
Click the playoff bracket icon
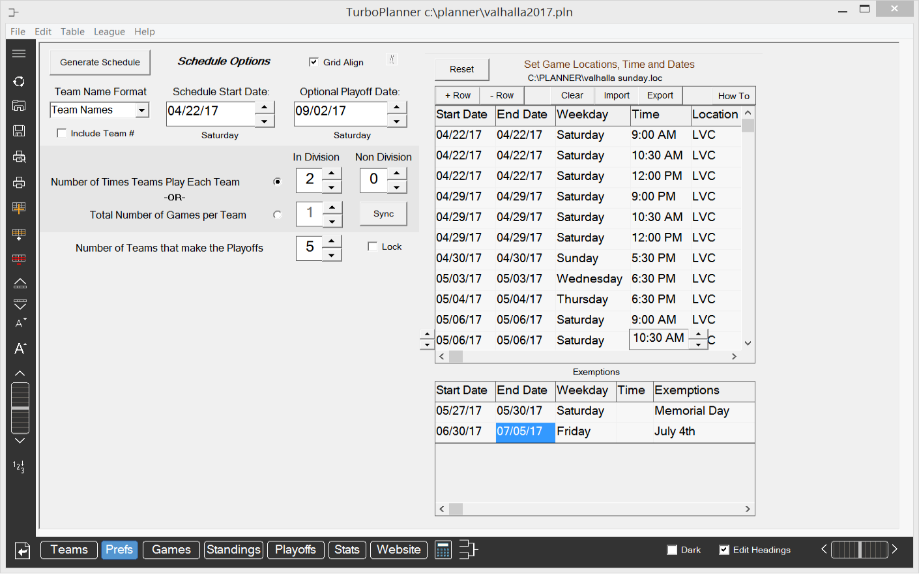[x=469, y=550]
